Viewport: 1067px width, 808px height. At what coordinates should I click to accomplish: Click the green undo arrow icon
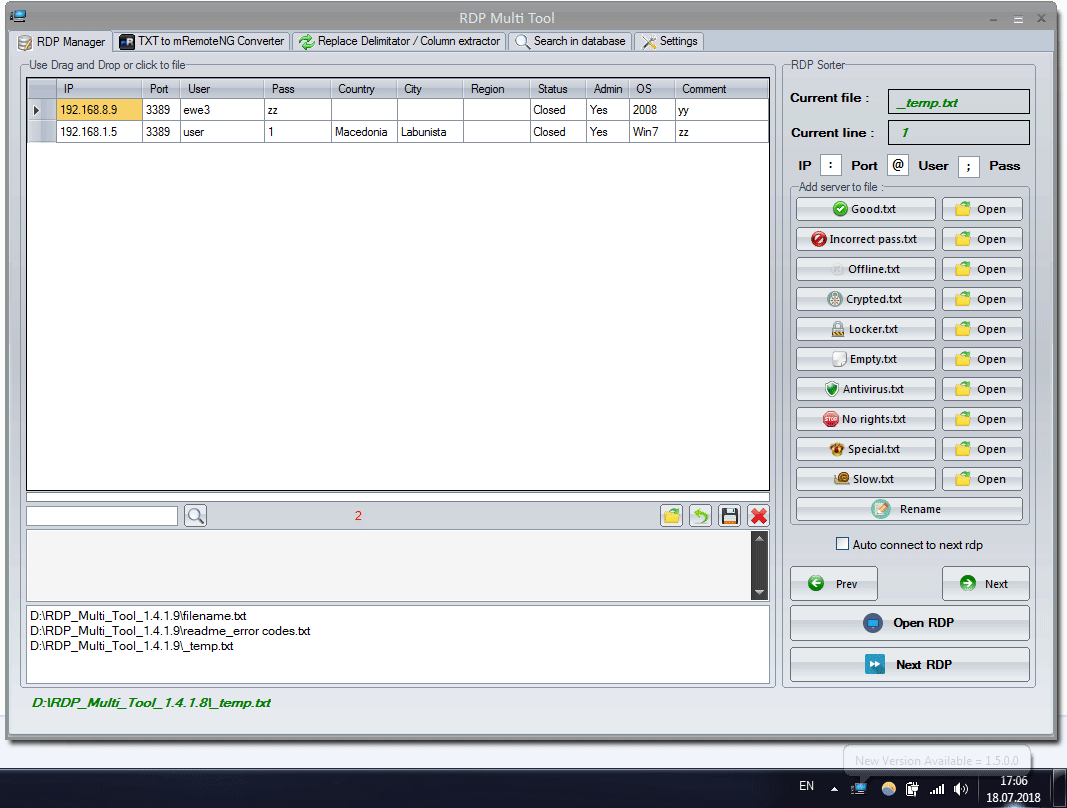[700, 516]
